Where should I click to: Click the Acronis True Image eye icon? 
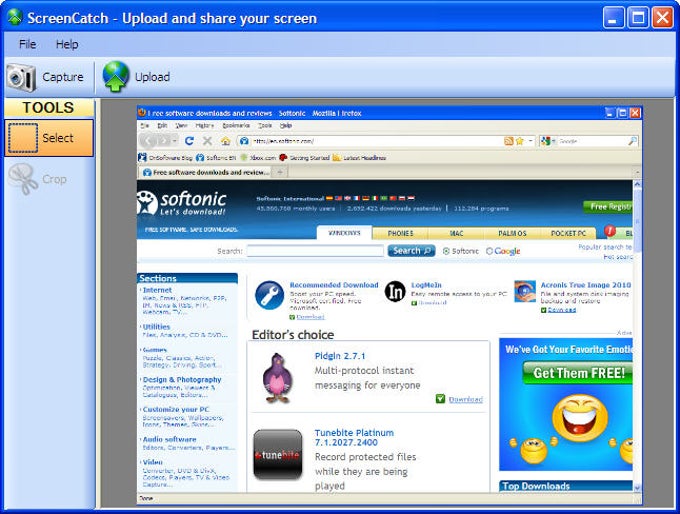(525, 291)
